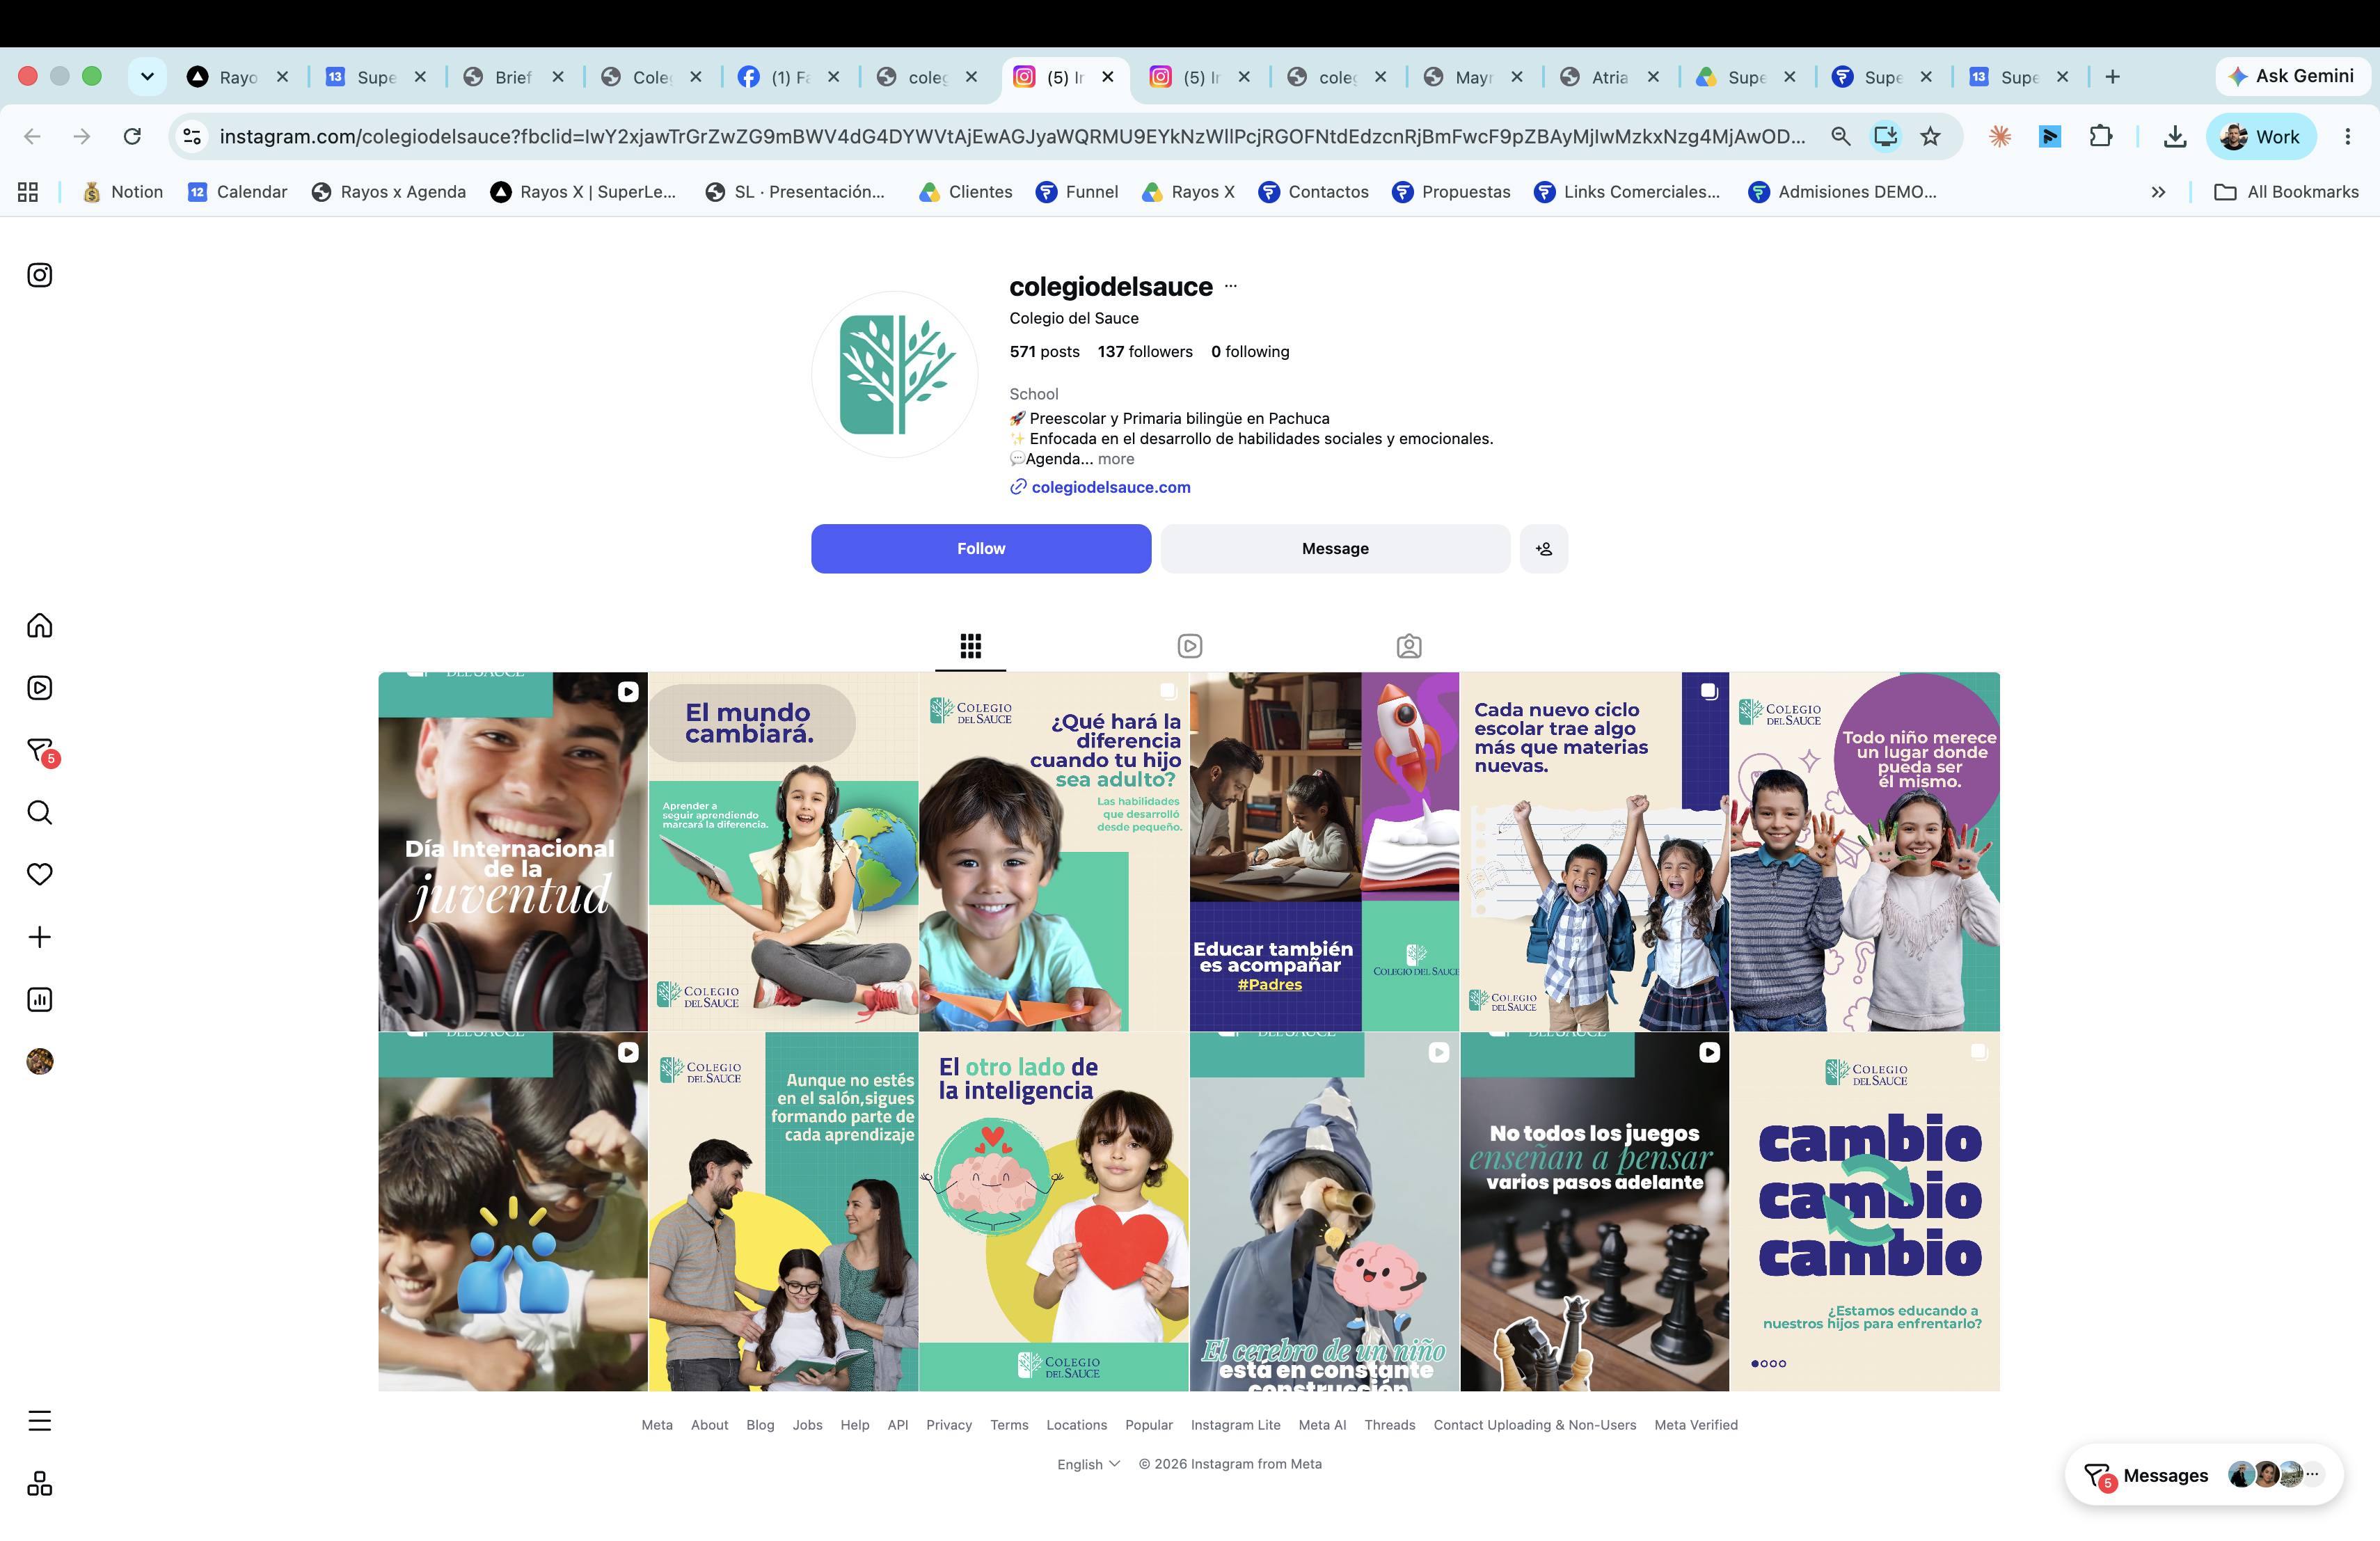The width and height of the screenshot is (2380, 1541).
Task: Open Notifications heart icon
Action: coord(39,875)
